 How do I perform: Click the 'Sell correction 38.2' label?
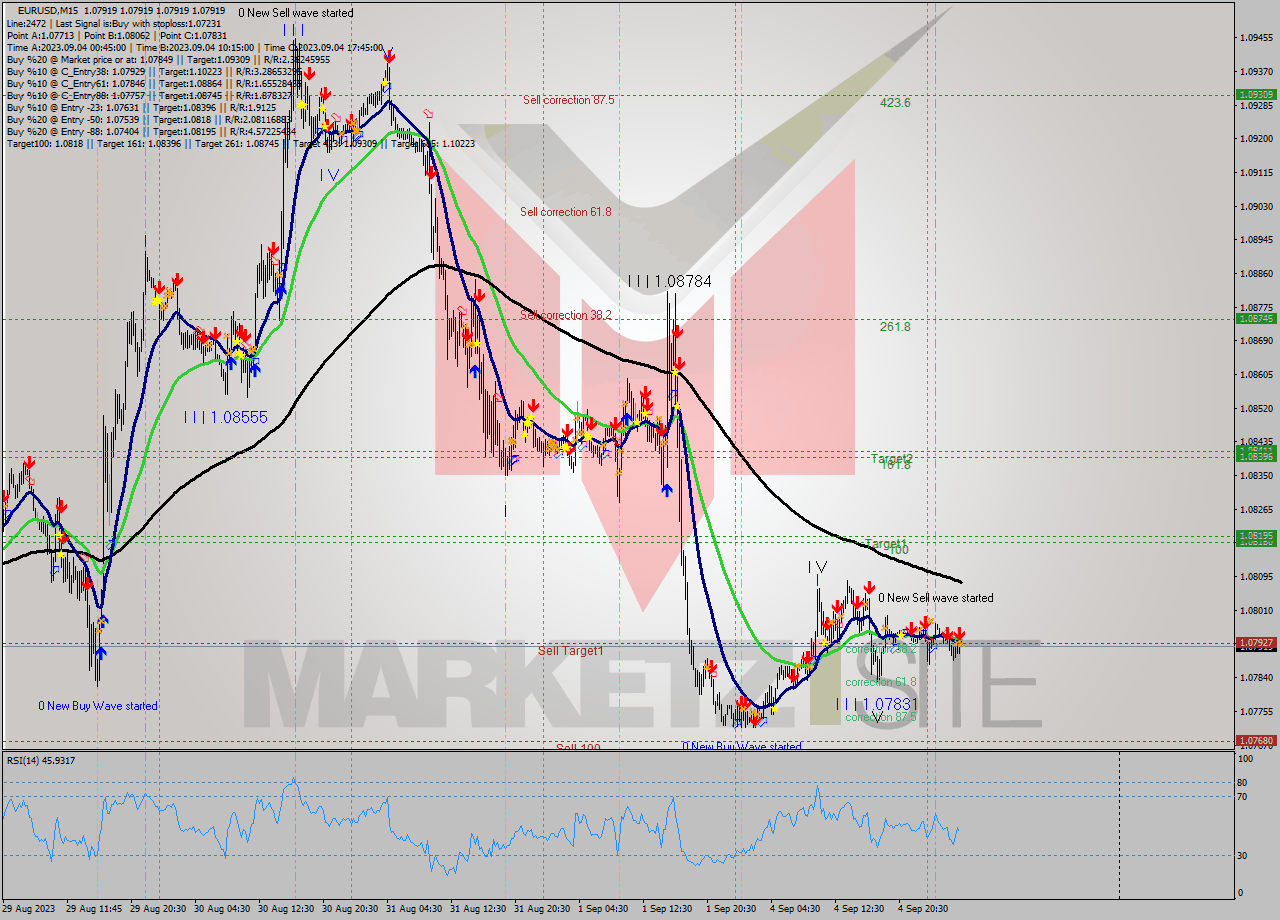pyautogui.click(x=566, y=315)
